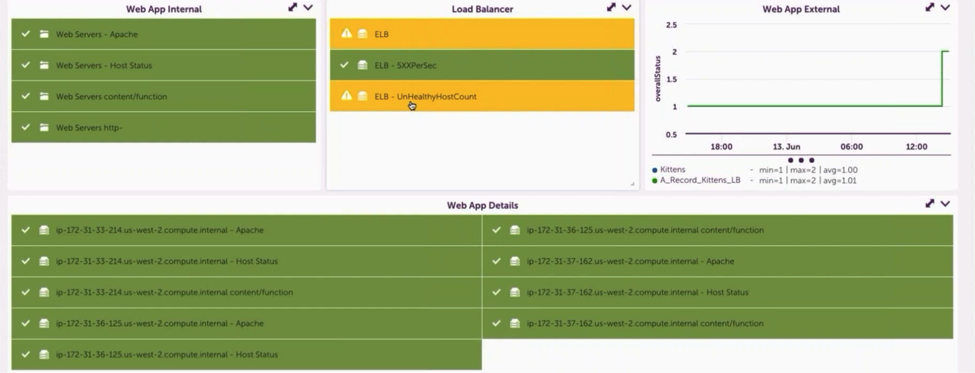Open the Web Servers content/function group
975x373 pixels.
click(x=164, y=96)
